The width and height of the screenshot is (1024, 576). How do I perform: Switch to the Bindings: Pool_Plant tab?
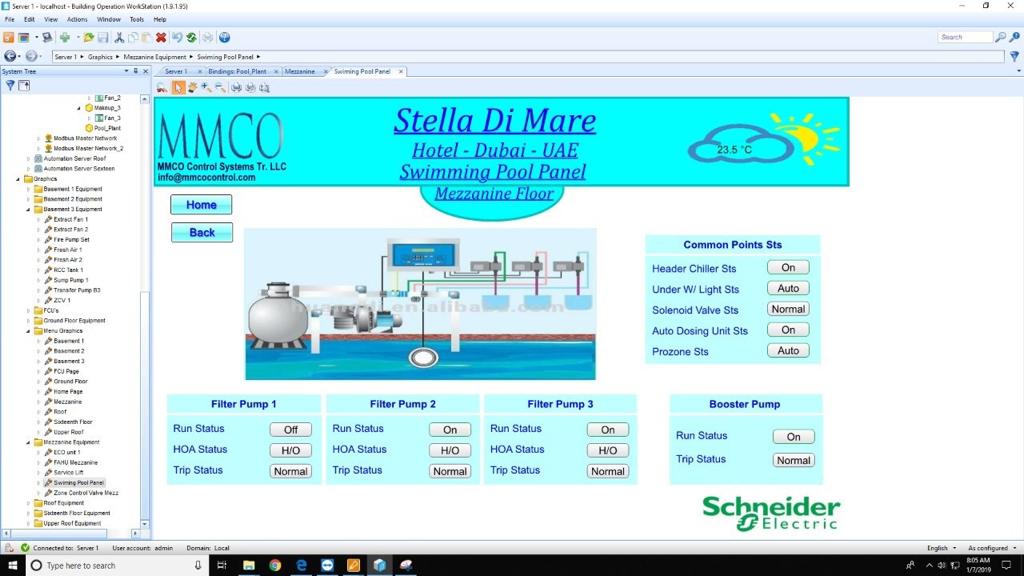(237, 72)
